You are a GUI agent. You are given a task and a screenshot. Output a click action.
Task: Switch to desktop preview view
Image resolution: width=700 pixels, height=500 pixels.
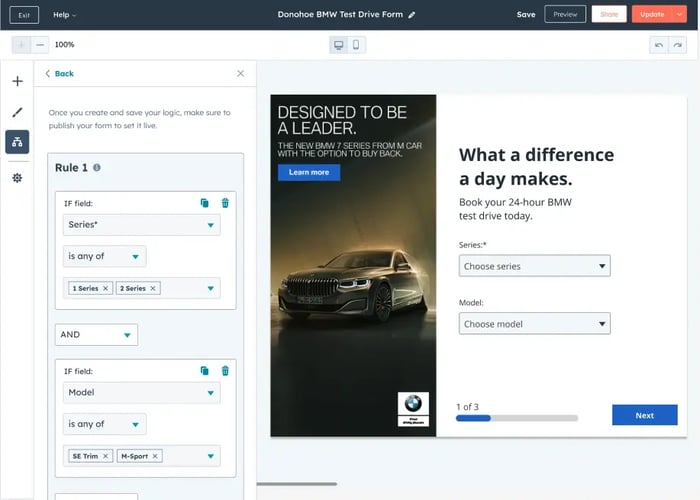click(x=338, y=45)
